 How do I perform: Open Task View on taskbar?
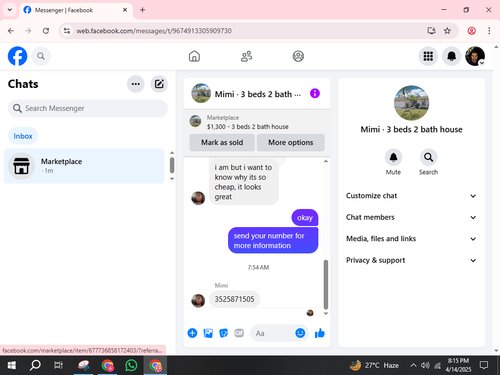(x=58, y=365)
